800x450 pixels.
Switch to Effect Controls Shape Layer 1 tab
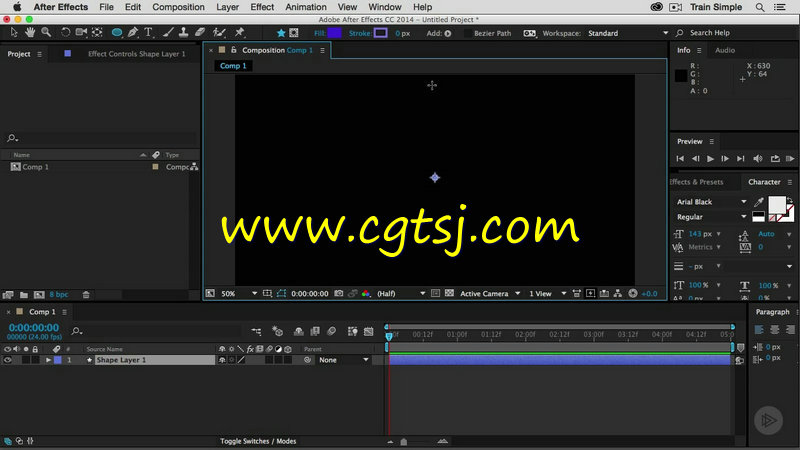pos(137,54)
